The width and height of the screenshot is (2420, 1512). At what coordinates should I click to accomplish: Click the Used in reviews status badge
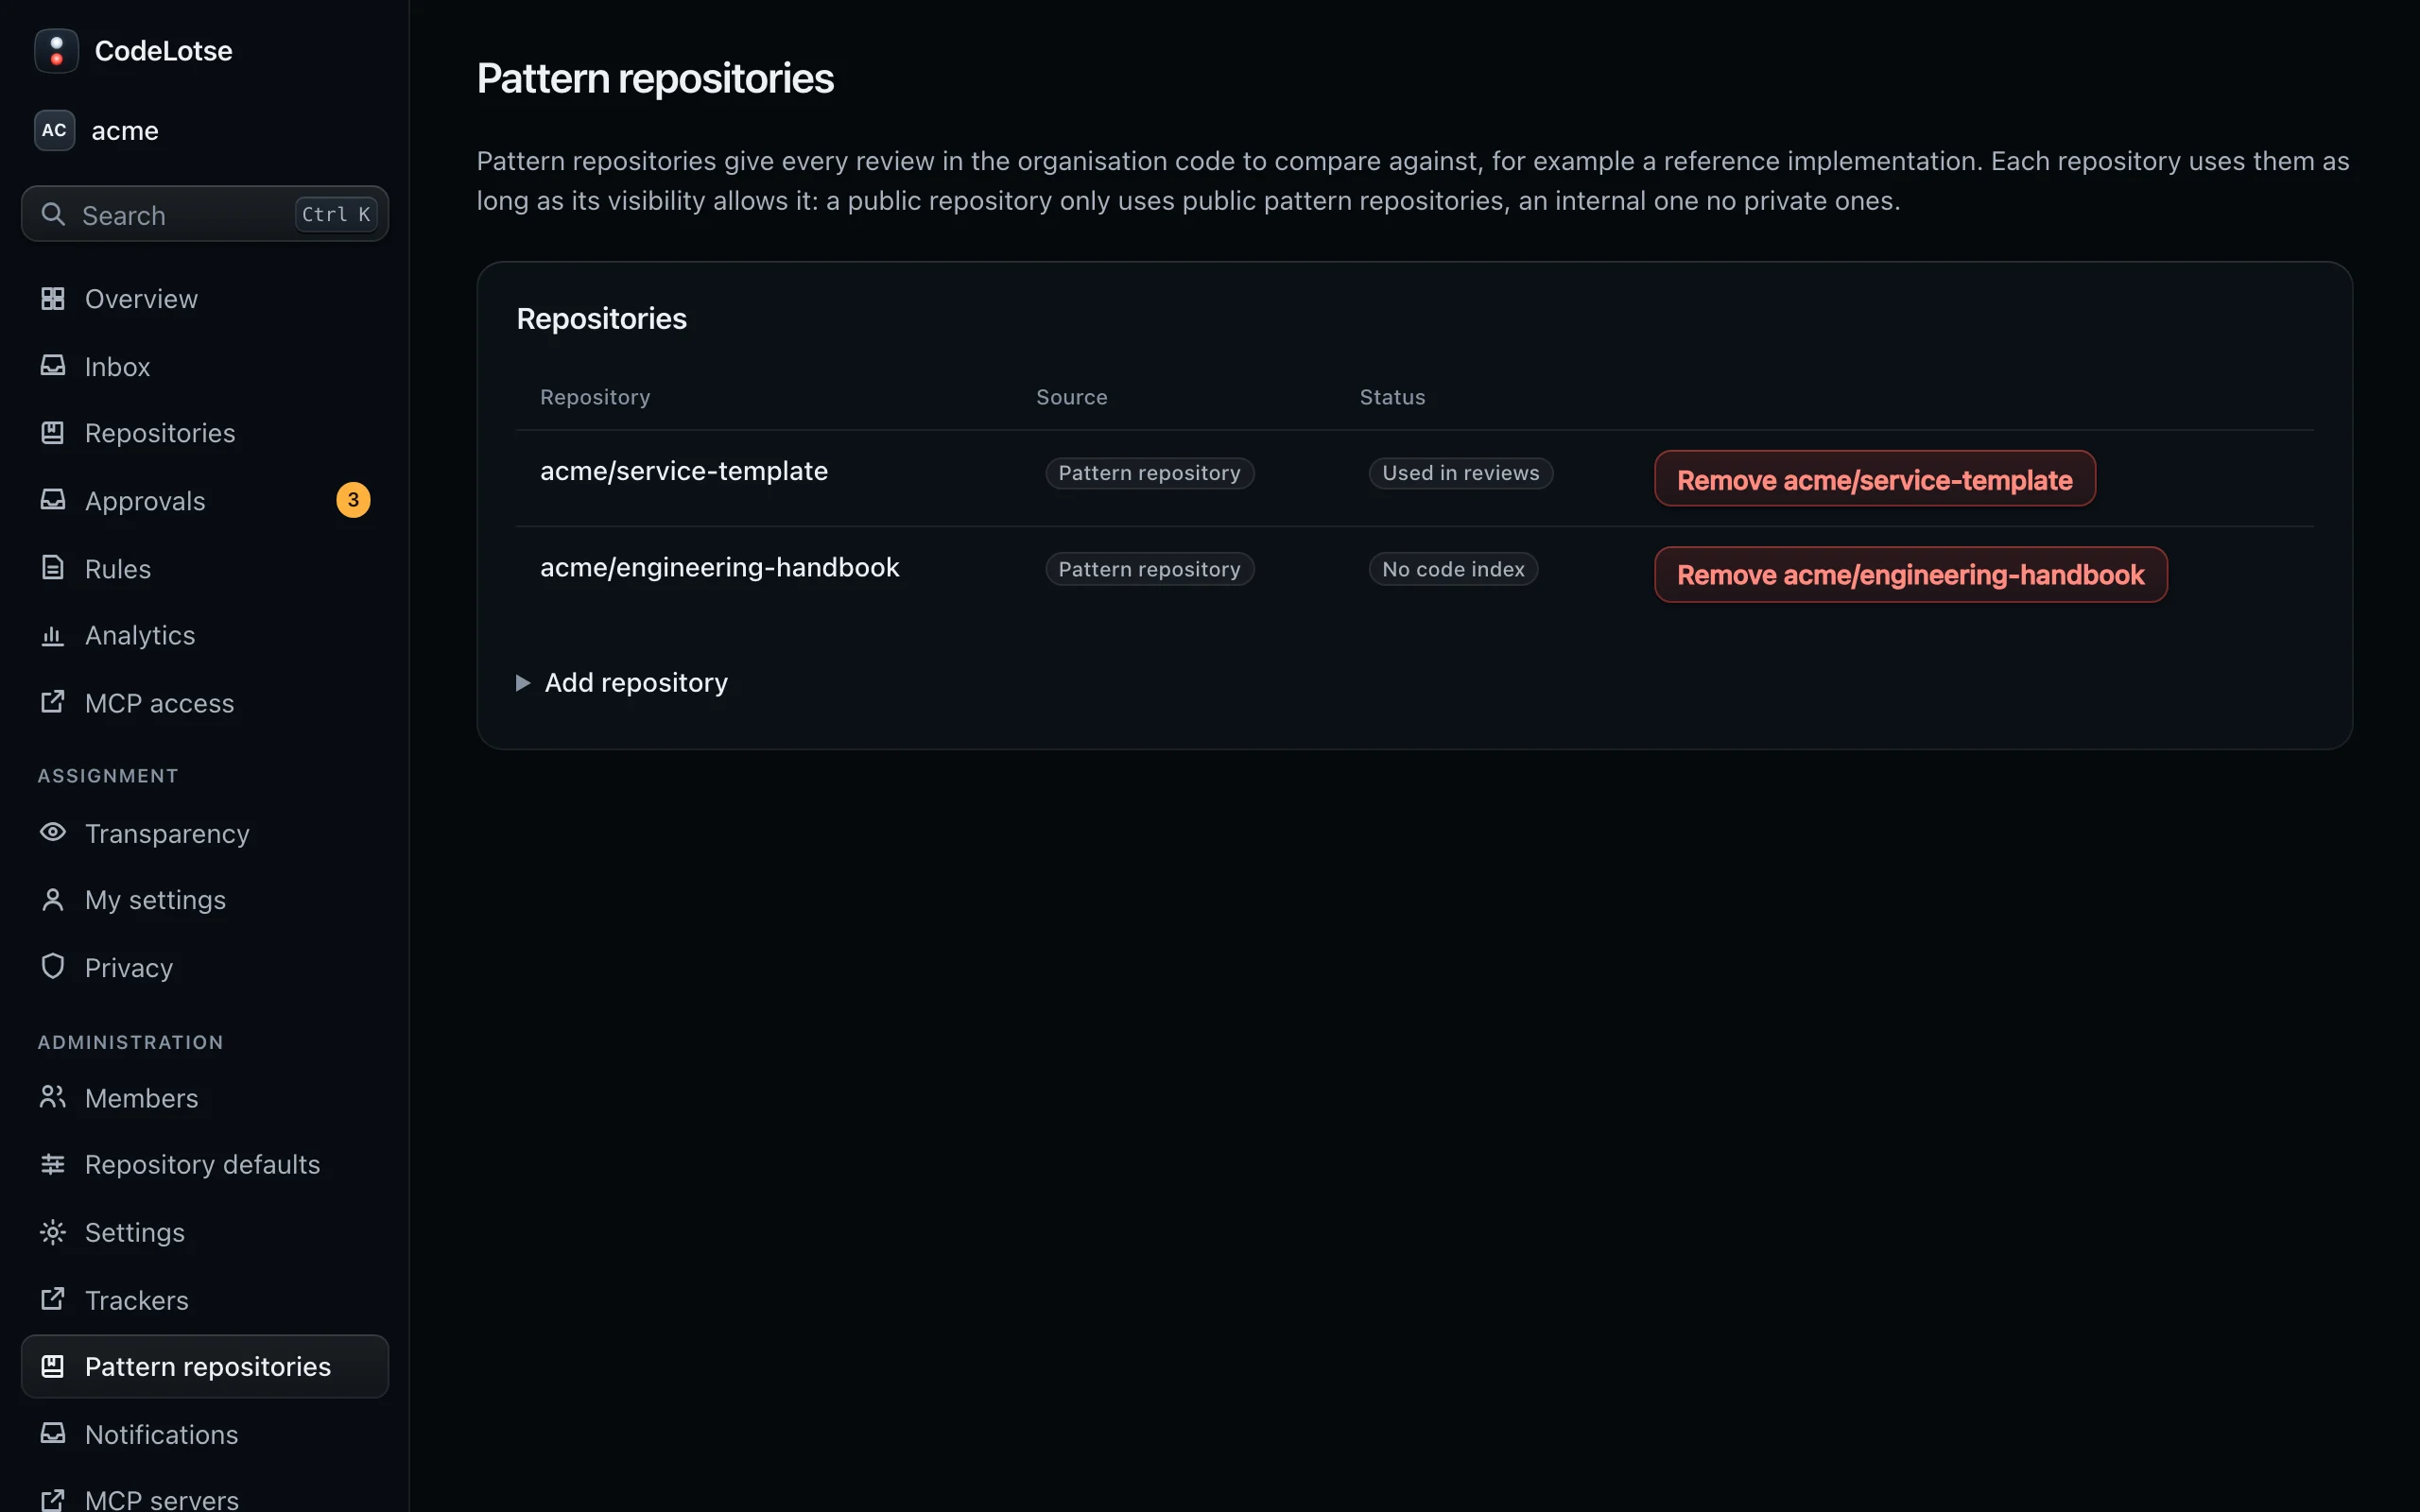tap(1460, 473)
